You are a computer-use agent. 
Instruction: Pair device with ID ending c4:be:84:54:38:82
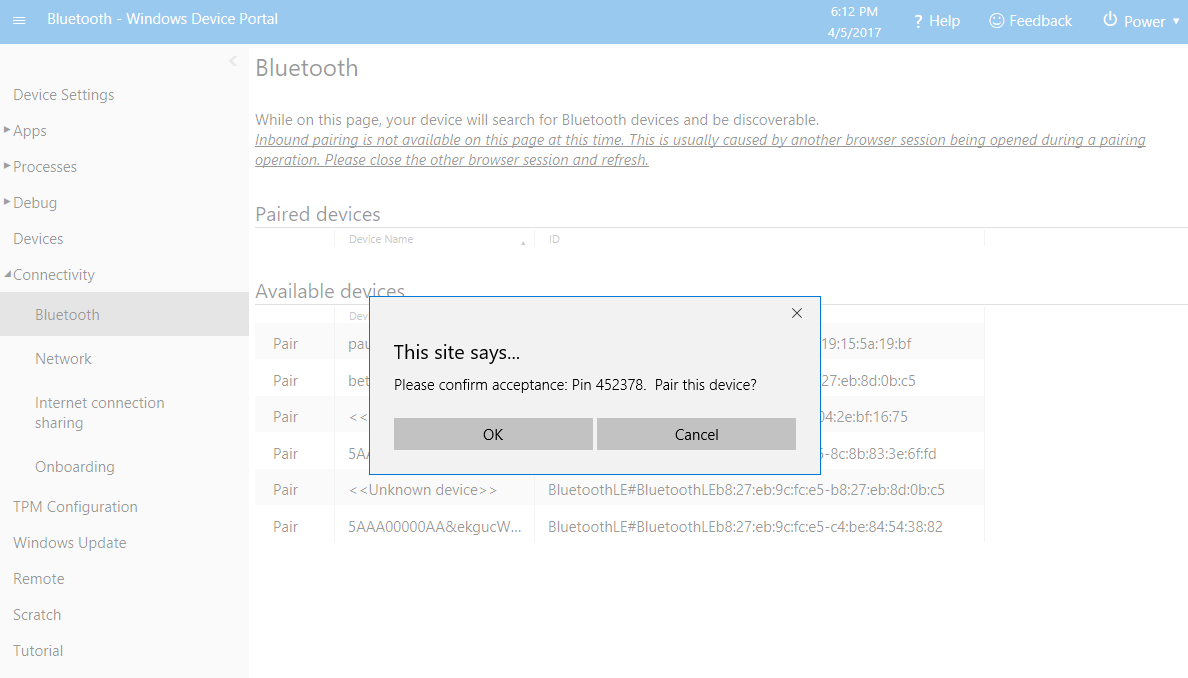286,526
